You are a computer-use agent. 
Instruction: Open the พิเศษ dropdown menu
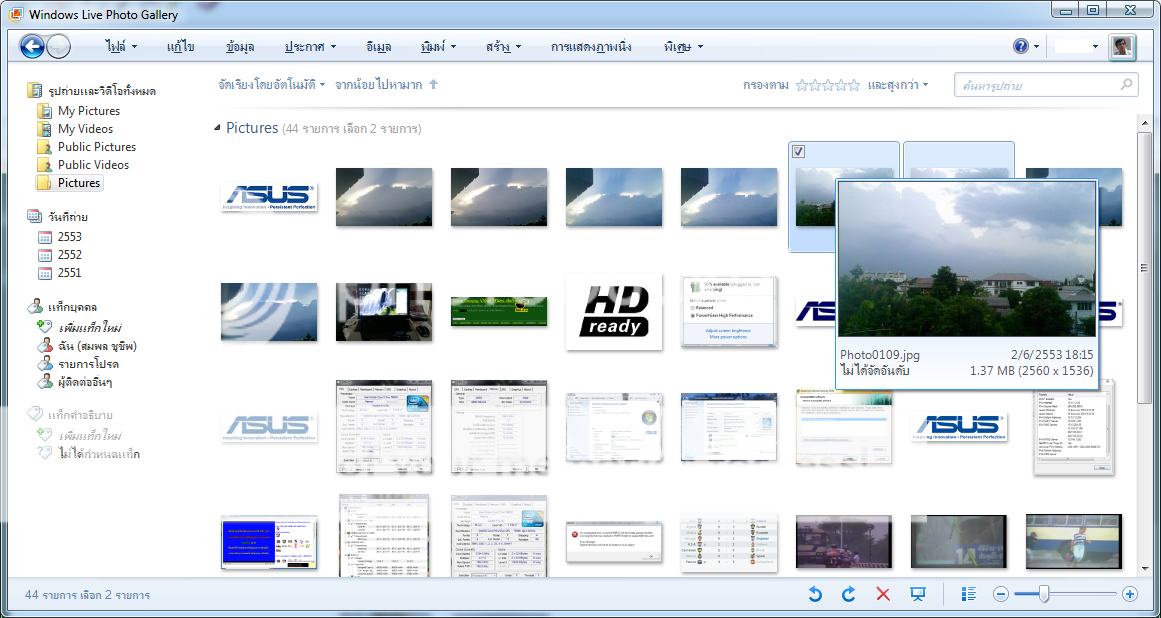[x=683, y=47]
